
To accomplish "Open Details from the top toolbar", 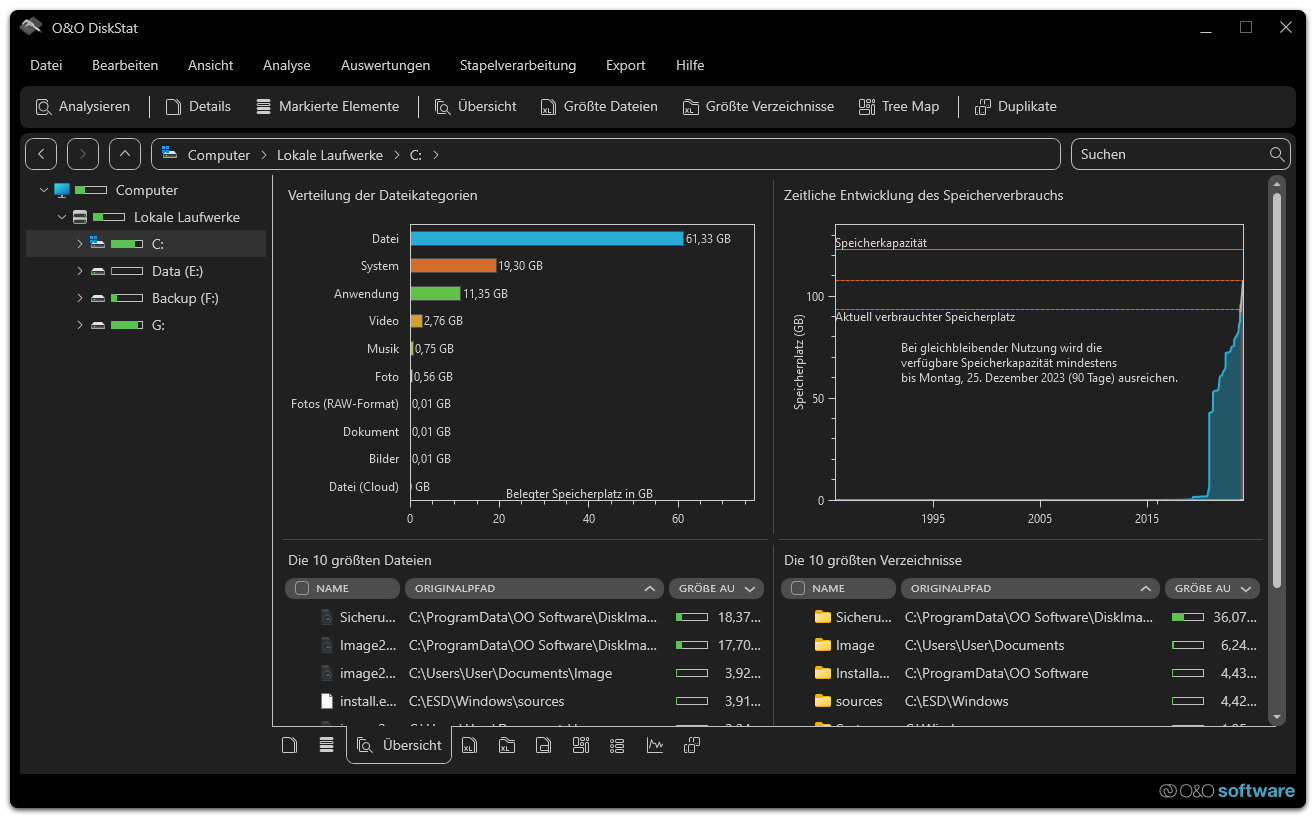I will (198, 106).
